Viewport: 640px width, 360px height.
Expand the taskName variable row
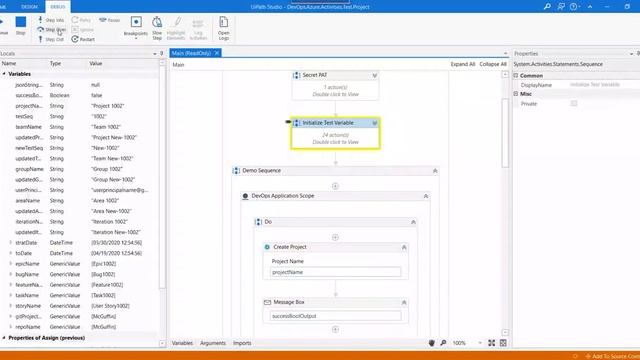(11, 295)
